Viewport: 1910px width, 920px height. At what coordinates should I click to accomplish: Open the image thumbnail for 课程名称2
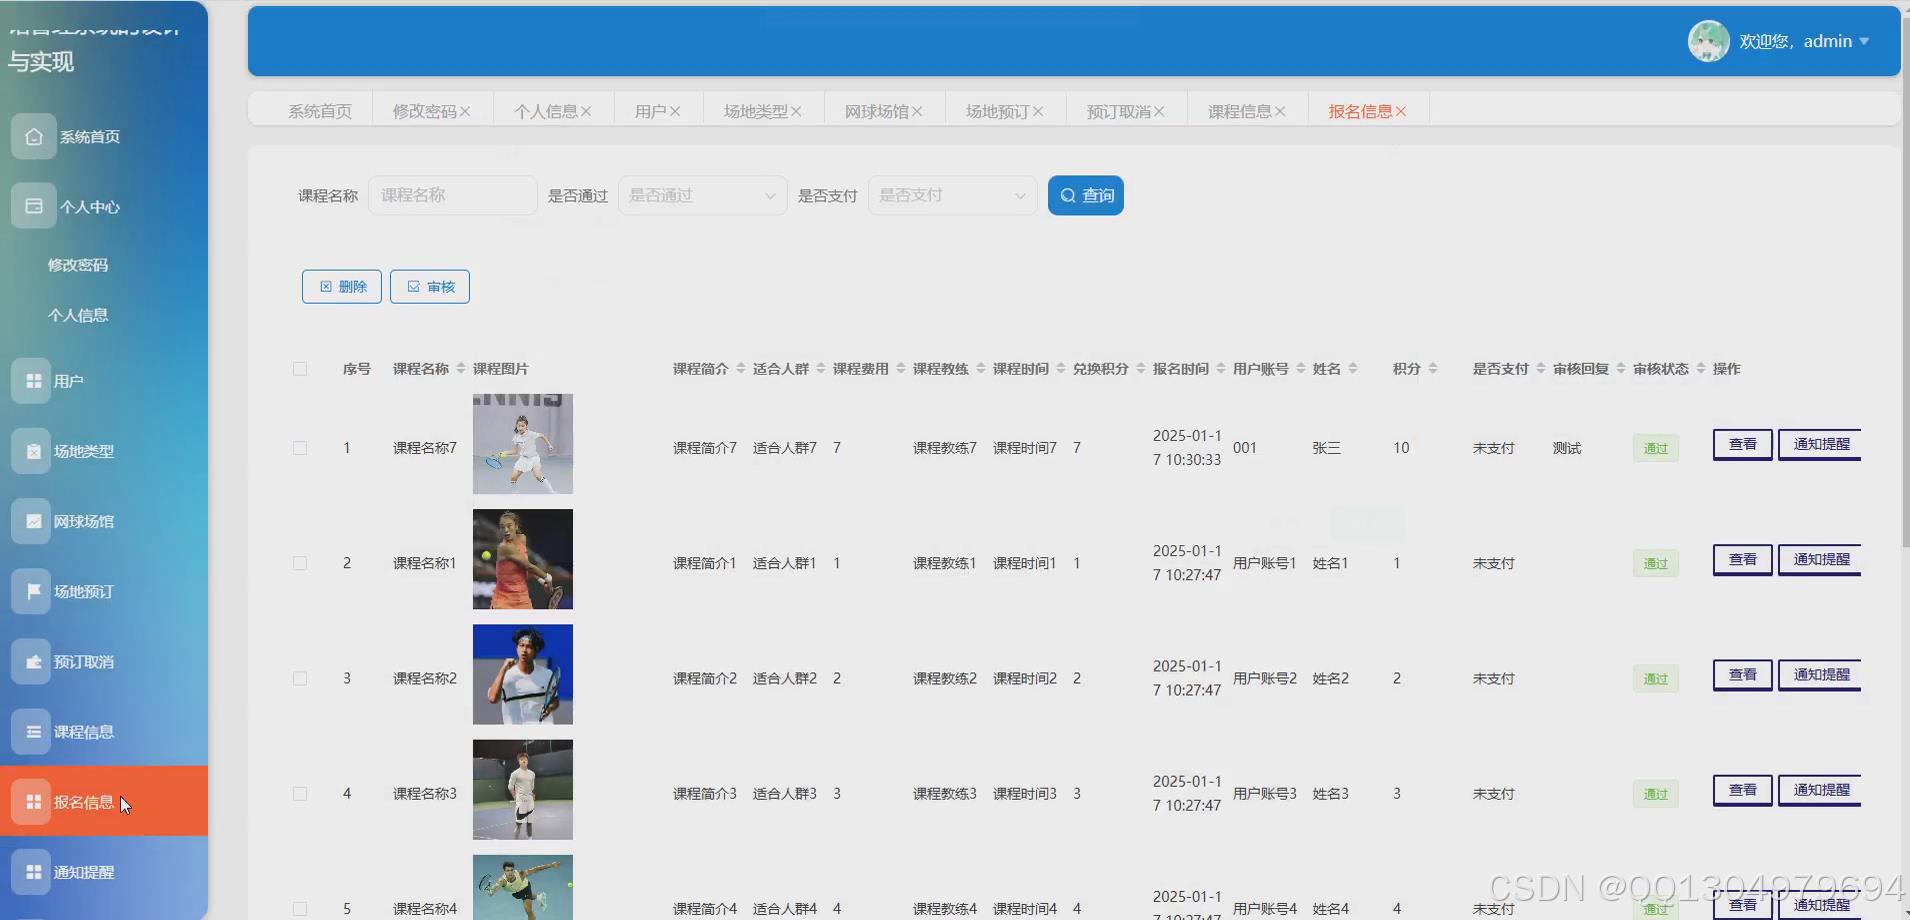[x=523, y=675]
